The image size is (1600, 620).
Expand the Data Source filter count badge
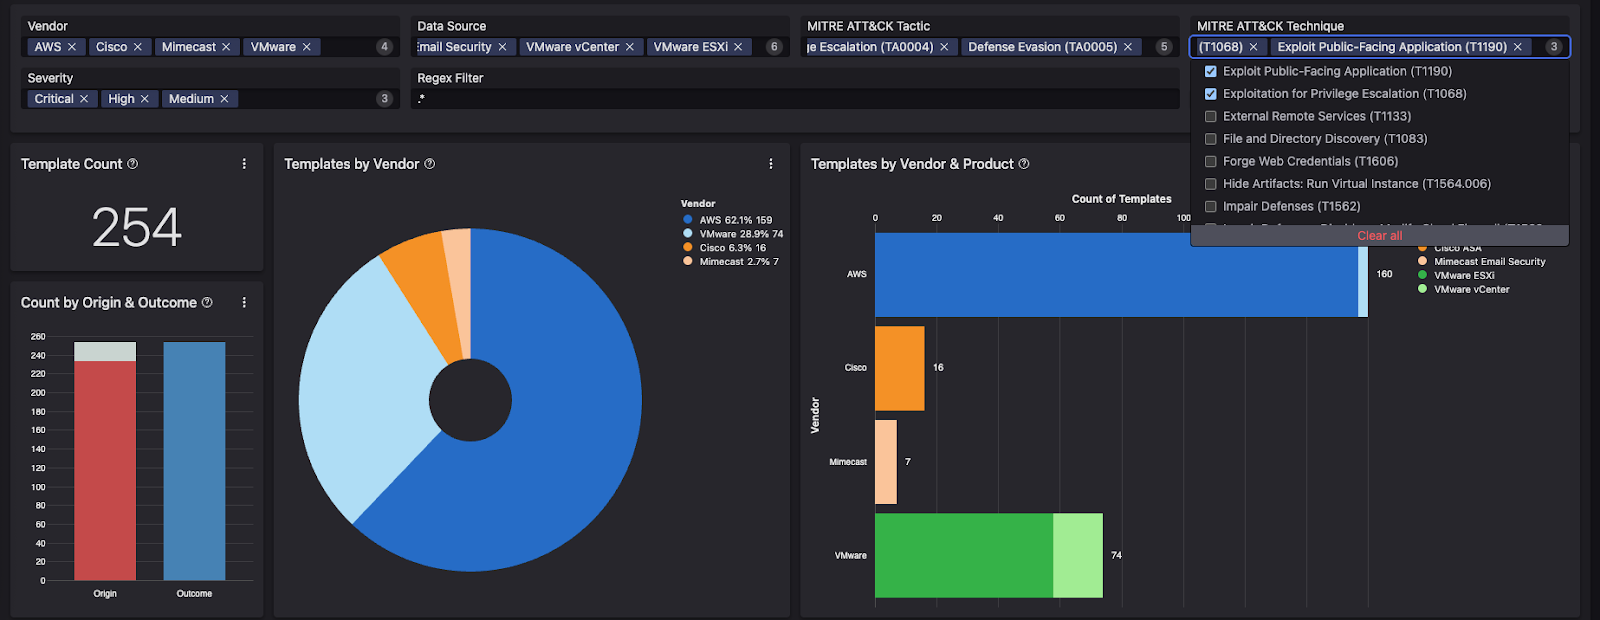coord(774,47)
